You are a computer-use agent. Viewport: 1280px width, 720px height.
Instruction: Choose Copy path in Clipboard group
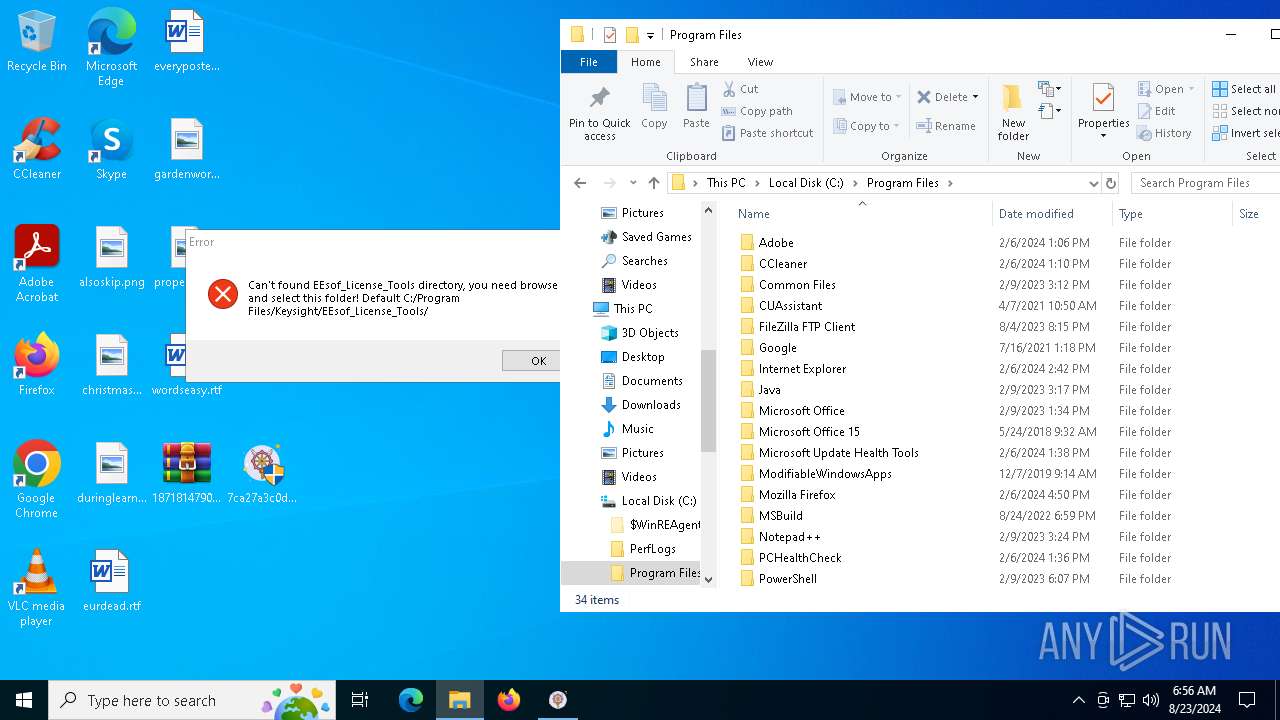click(757, 111)
